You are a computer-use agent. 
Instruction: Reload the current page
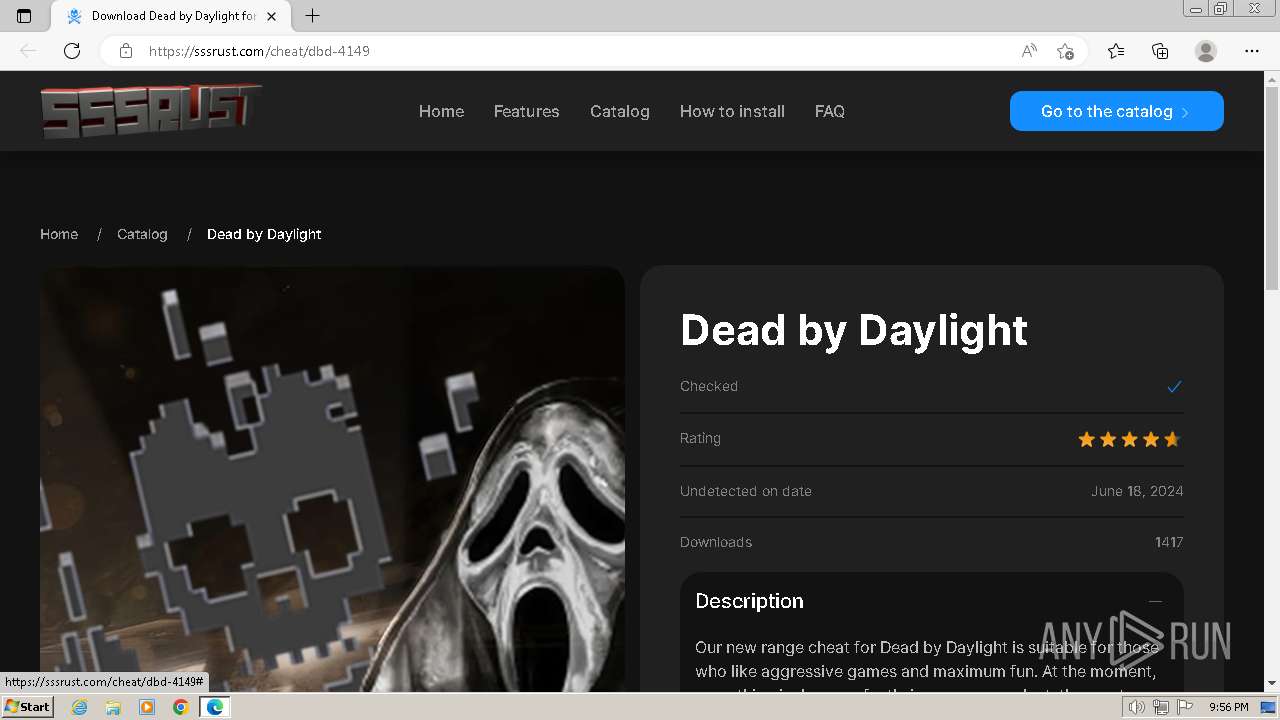(72, 51)
